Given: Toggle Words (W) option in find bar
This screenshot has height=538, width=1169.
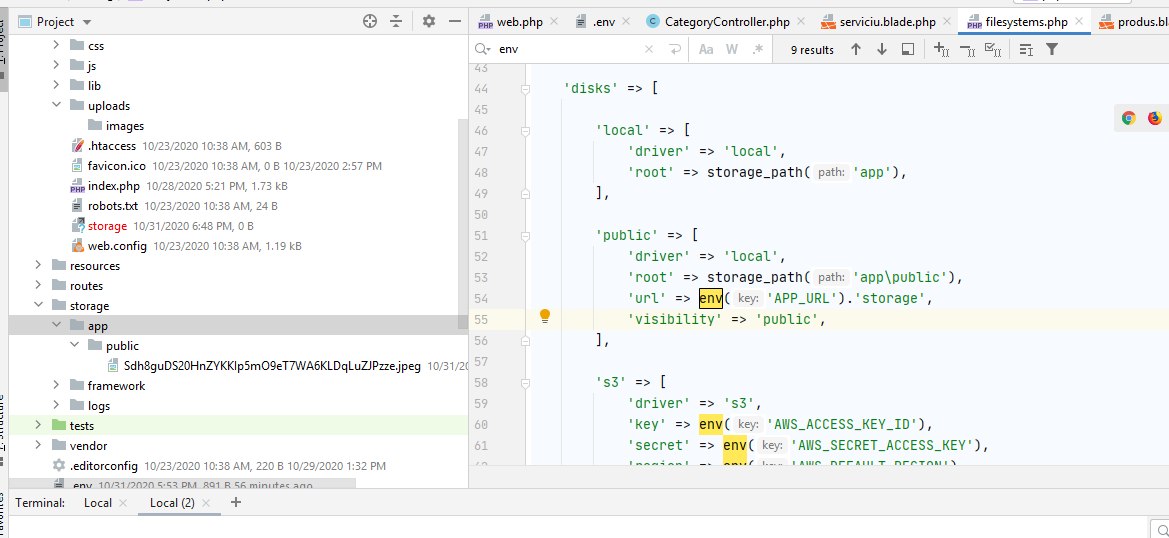Looking at the screenshot, I should coord(732,49).
